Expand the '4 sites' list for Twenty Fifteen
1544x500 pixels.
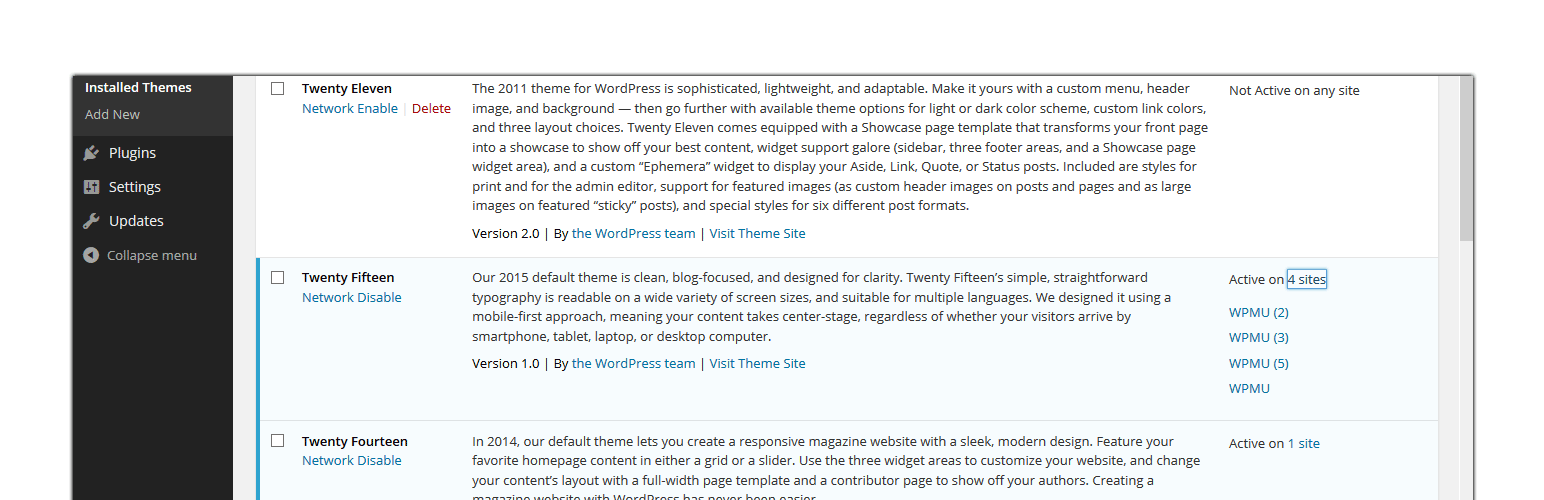pyautogui.click(x=1306, y=279)
